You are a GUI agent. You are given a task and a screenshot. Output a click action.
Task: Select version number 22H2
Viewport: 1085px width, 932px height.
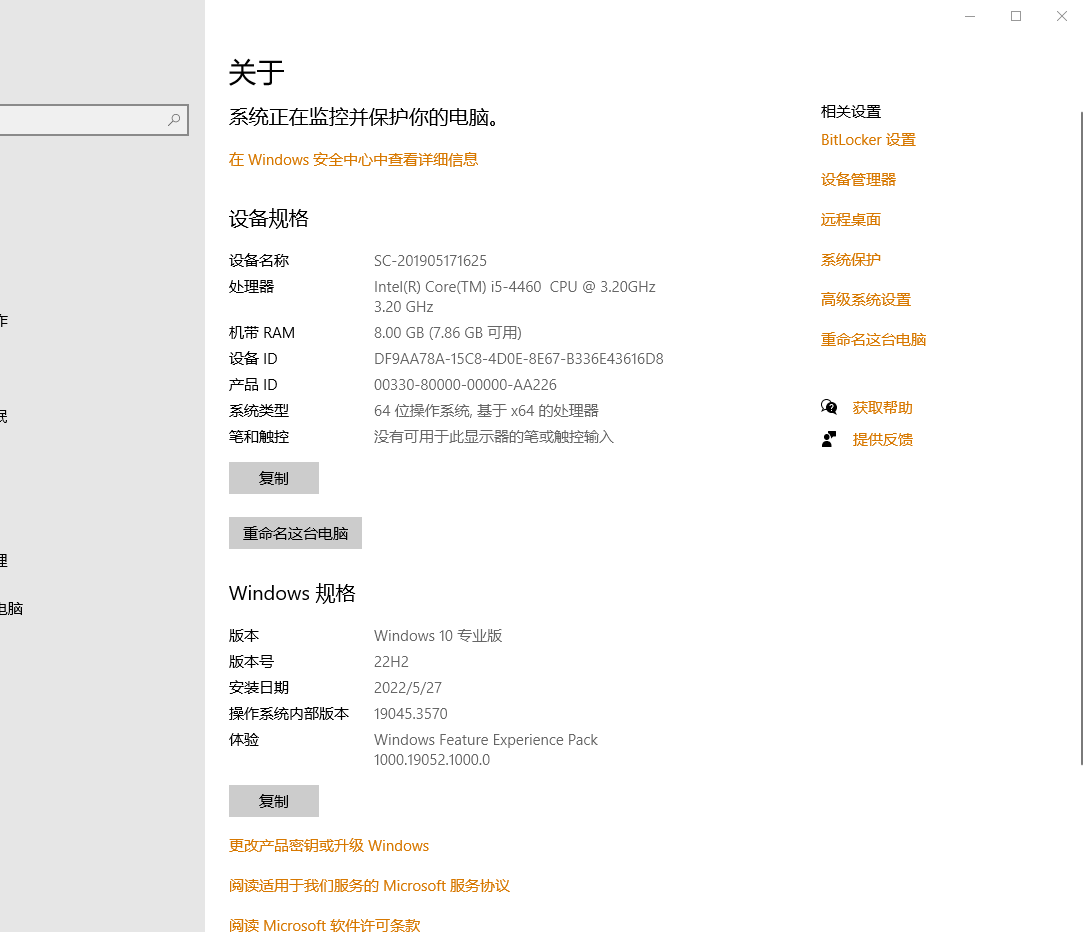coord(391,662)
